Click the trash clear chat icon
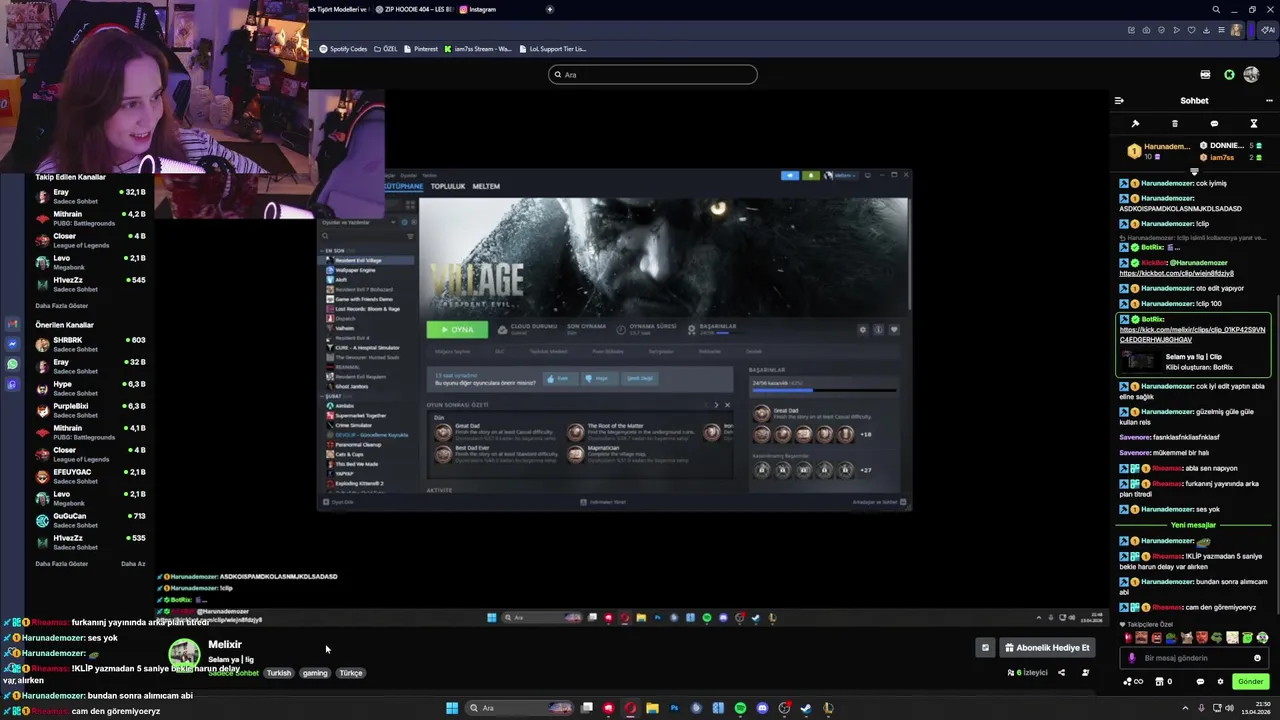Viewport: 1280px width, 720px height. pos(1175,124)
